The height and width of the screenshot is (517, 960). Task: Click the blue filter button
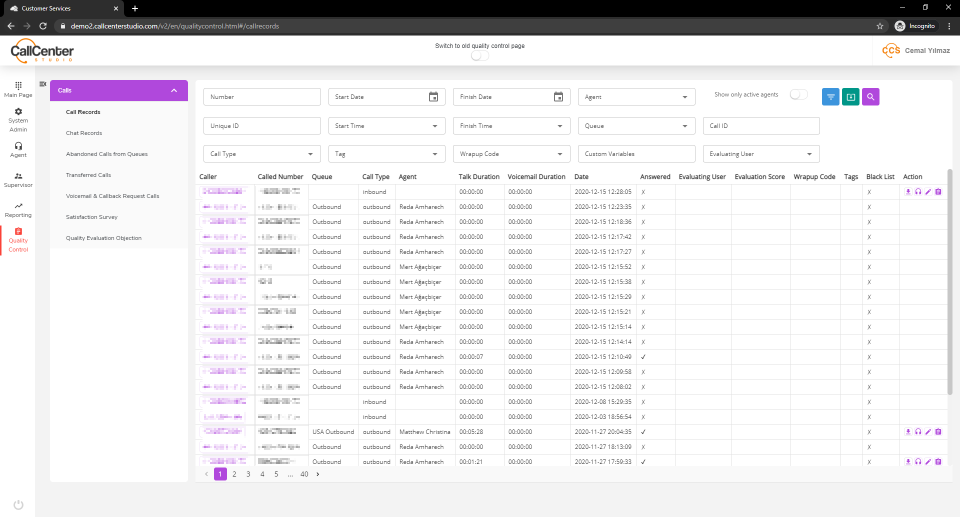(830, 97)
